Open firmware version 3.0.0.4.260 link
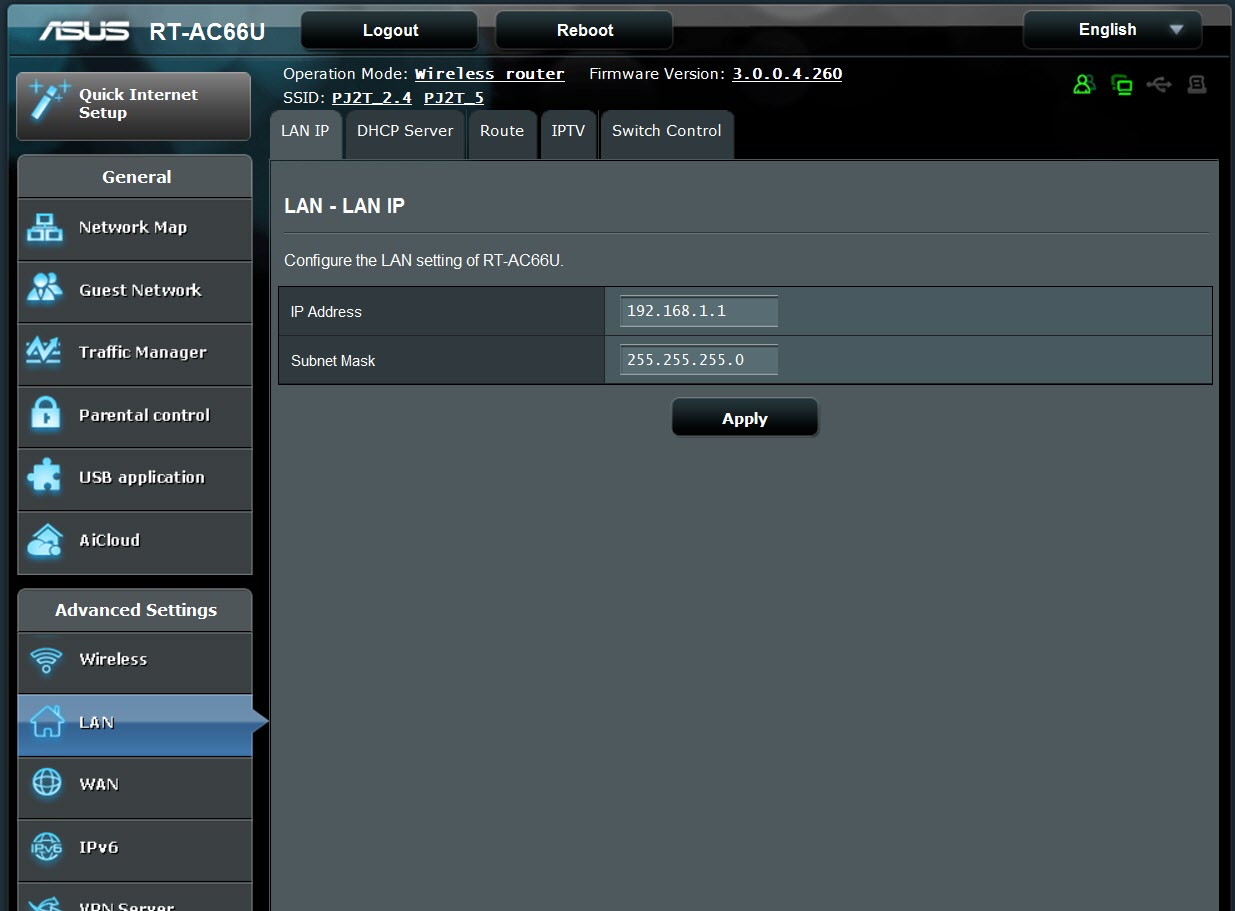The width and height of the screenshot is (1235, 911). (x=787, y=74)
